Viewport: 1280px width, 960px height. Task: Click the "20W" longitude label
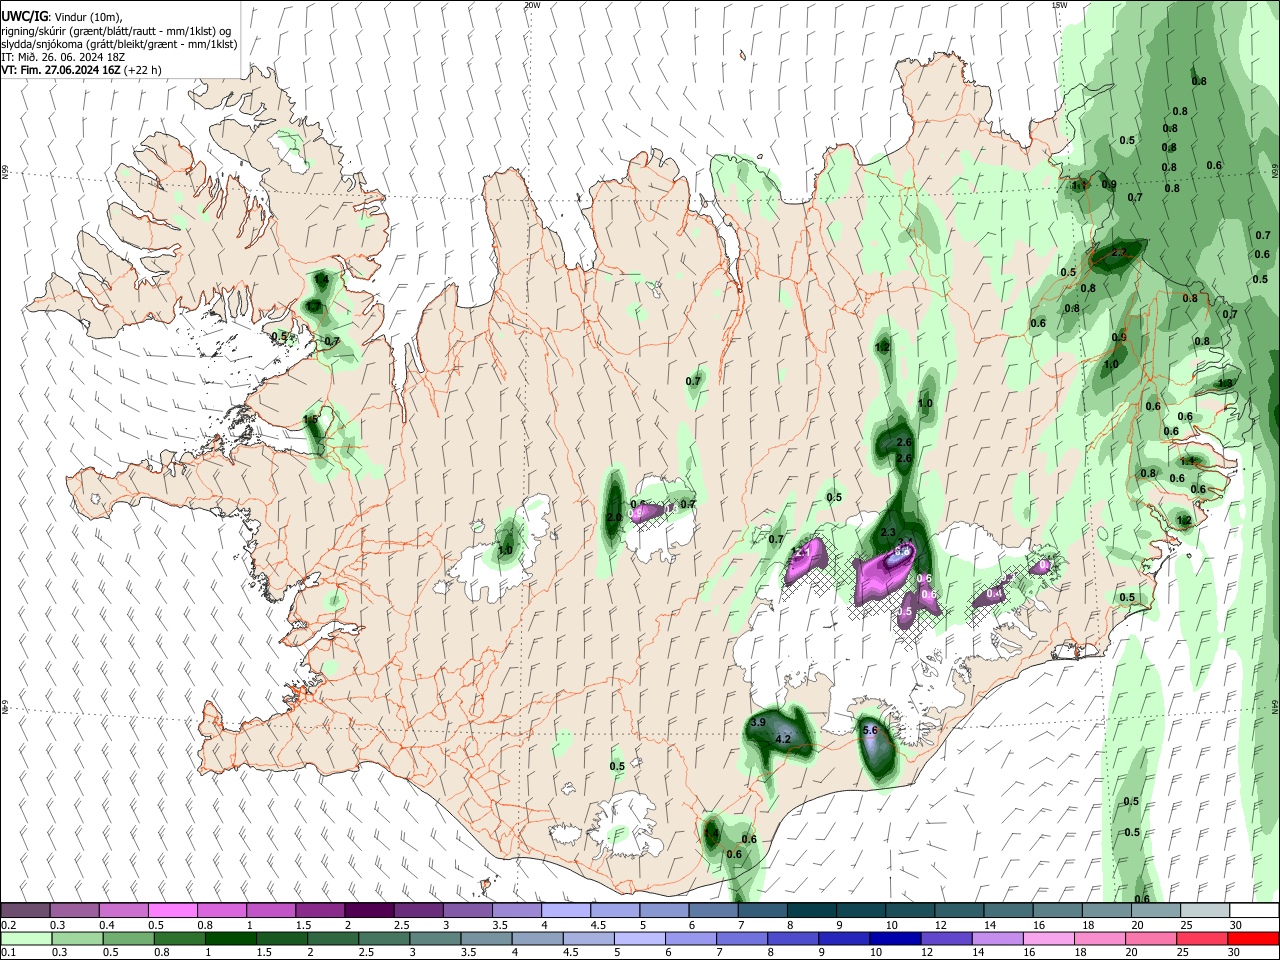[x=532, y=5]
